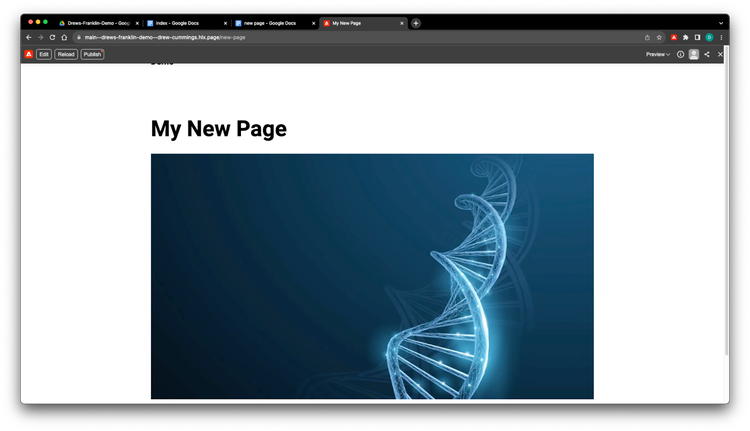This screenshot has width=750, height=431.
Task: Click the page vertical scrollbar
Action: [x=727, y=201]
